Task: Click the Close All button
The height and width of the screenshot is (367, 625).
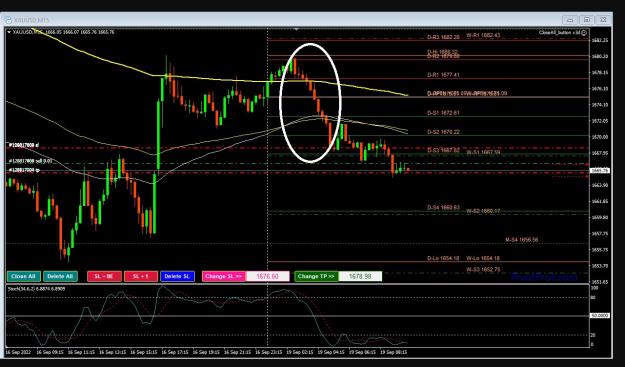Action: tap(24, 276)
